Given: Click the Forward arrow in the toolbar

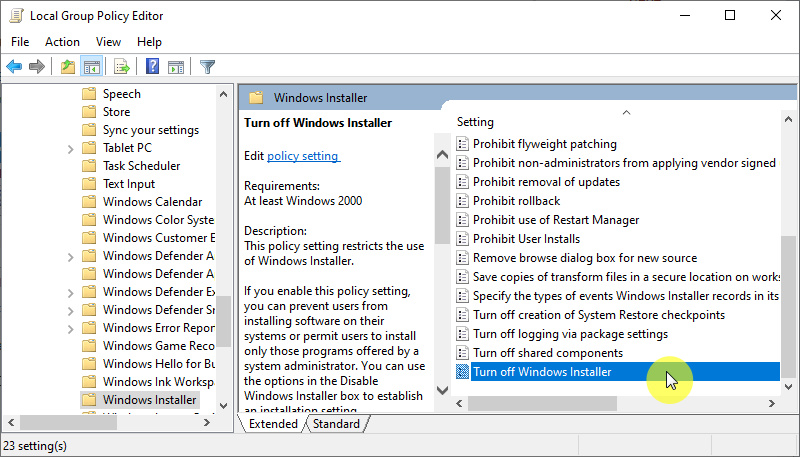Looking at the screenshot, I should point(37,67).
